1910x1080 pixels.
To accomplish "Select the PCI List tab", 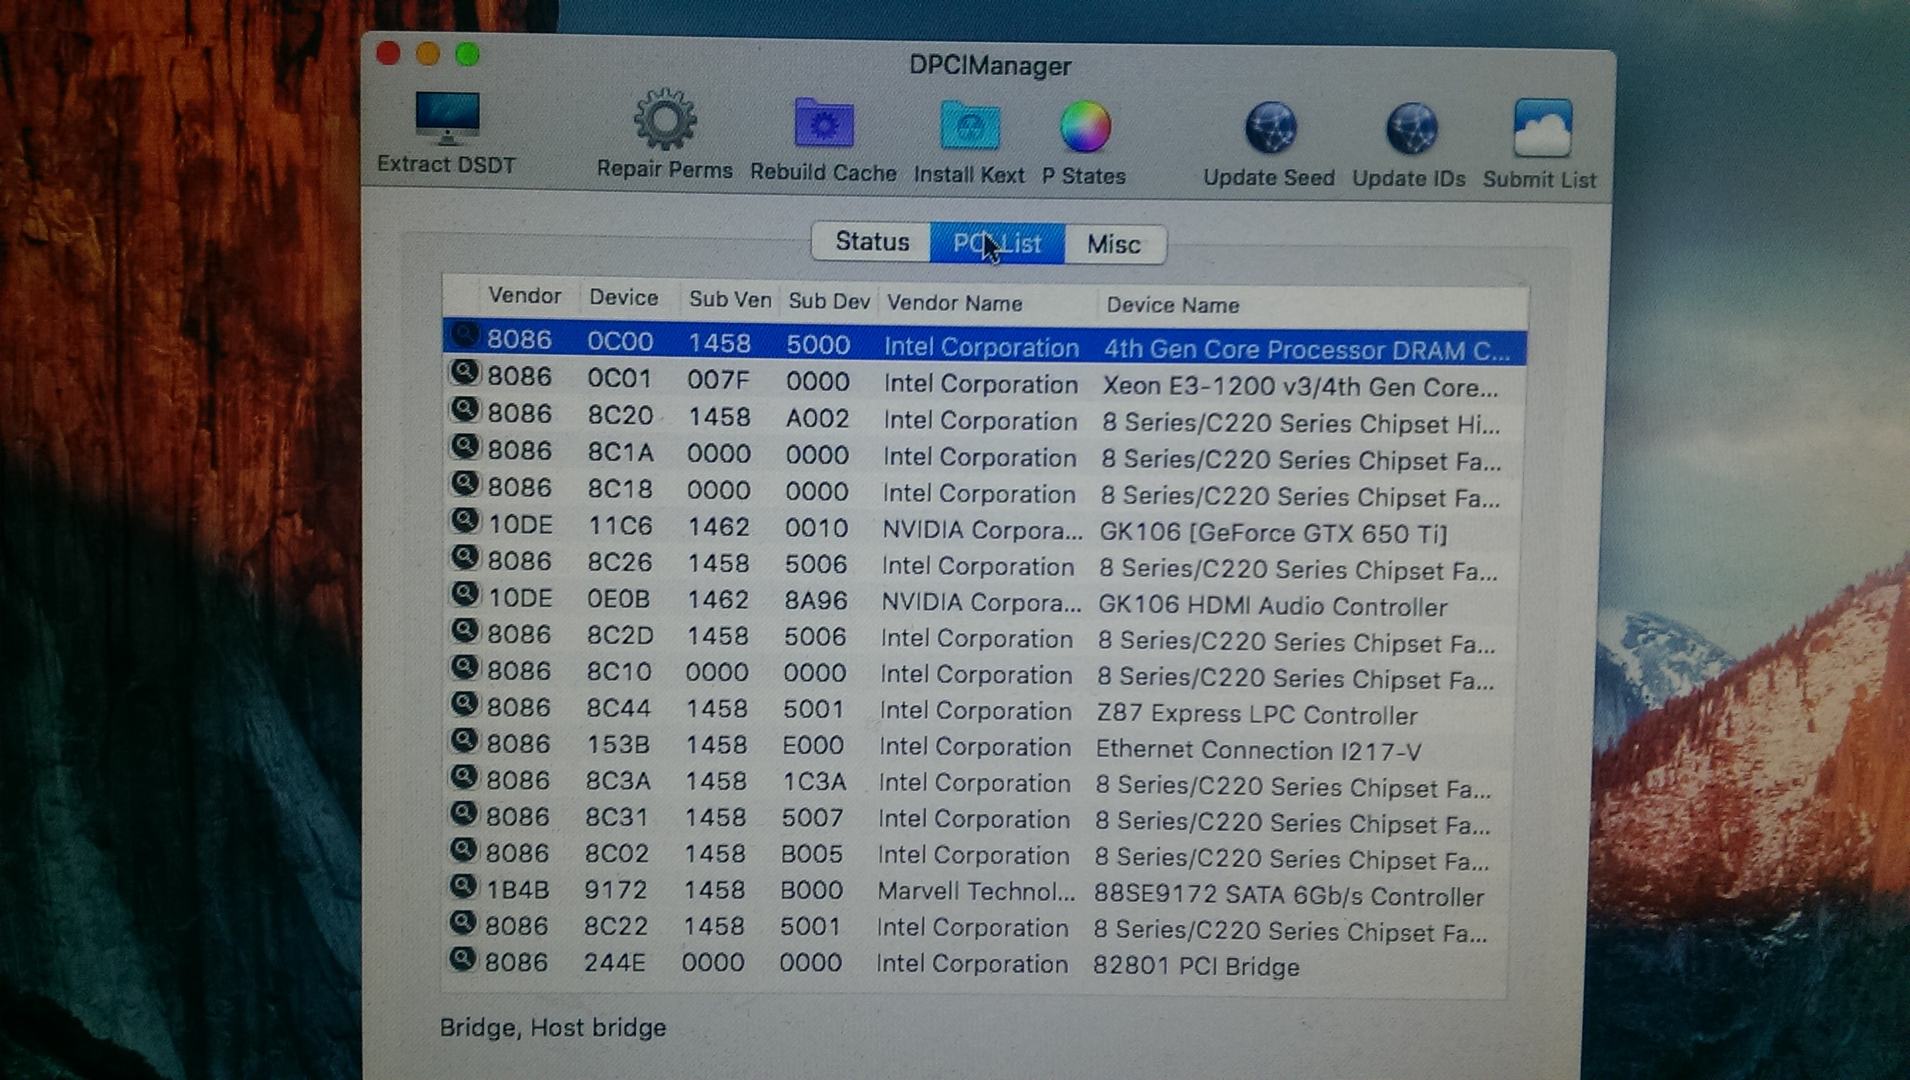I will point(997,244).
